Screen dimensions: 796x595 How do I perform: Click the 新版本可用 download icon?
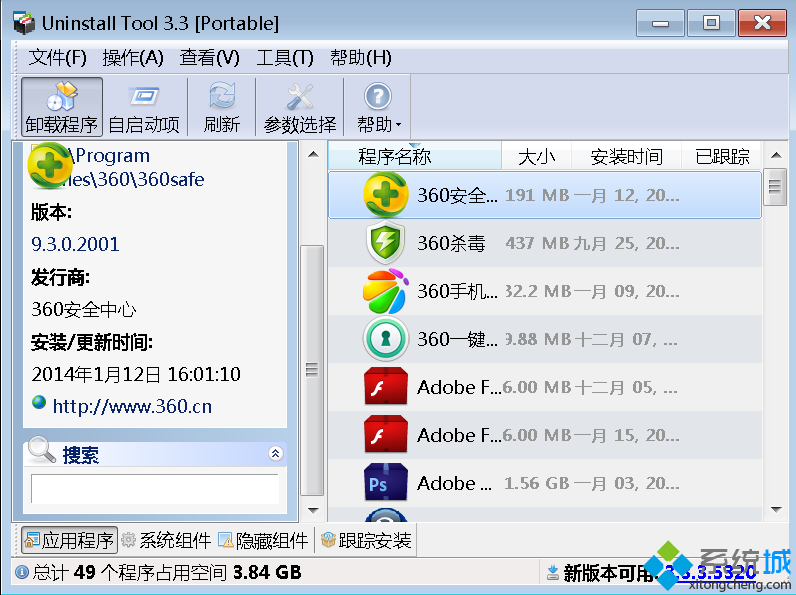553,573
